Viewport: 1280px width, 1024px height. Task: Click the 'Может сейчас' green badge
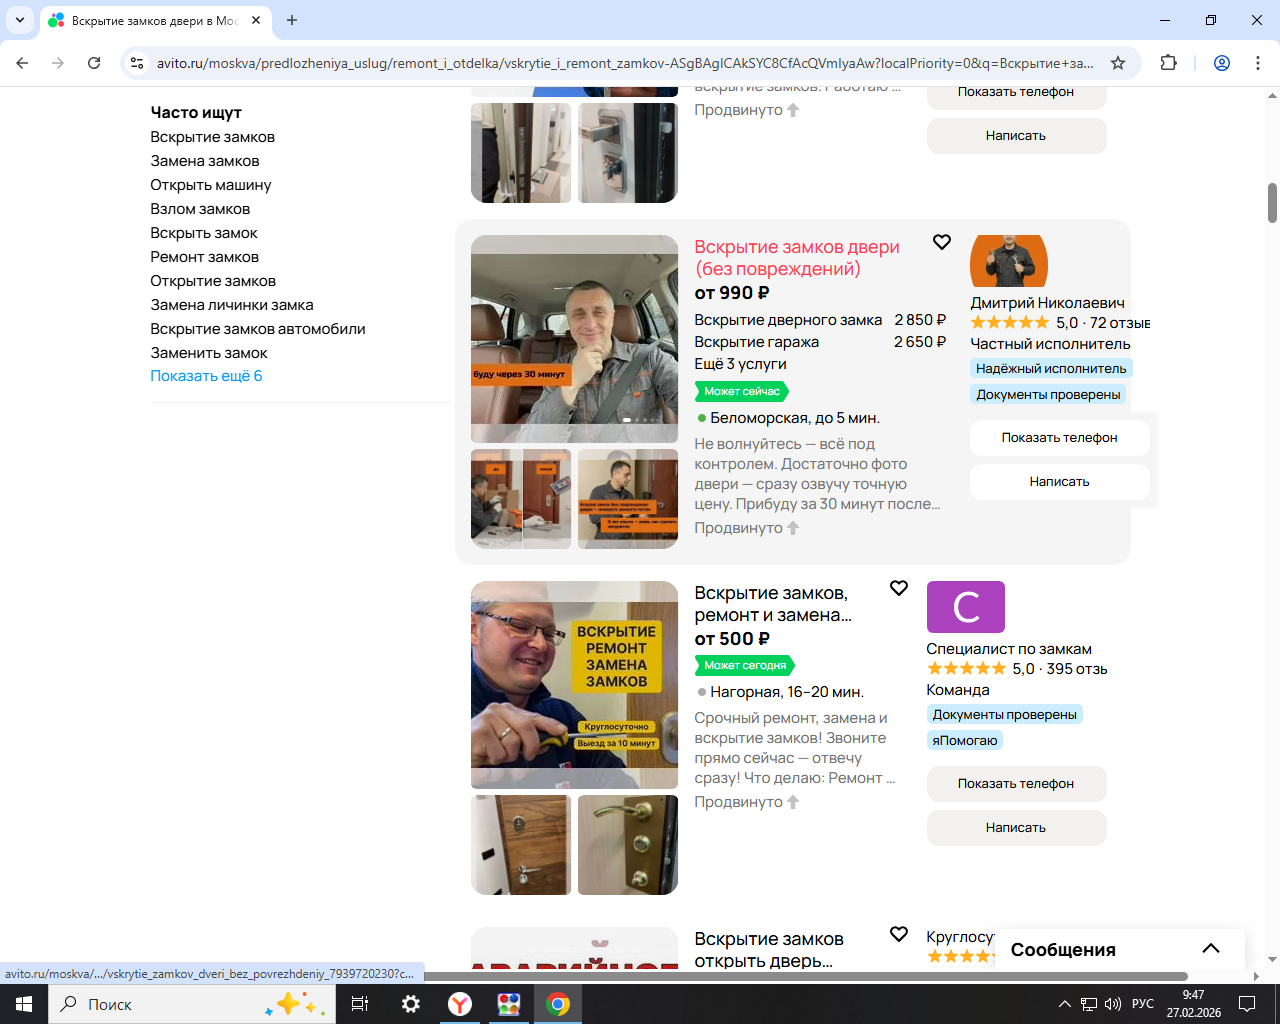point(742,391)
